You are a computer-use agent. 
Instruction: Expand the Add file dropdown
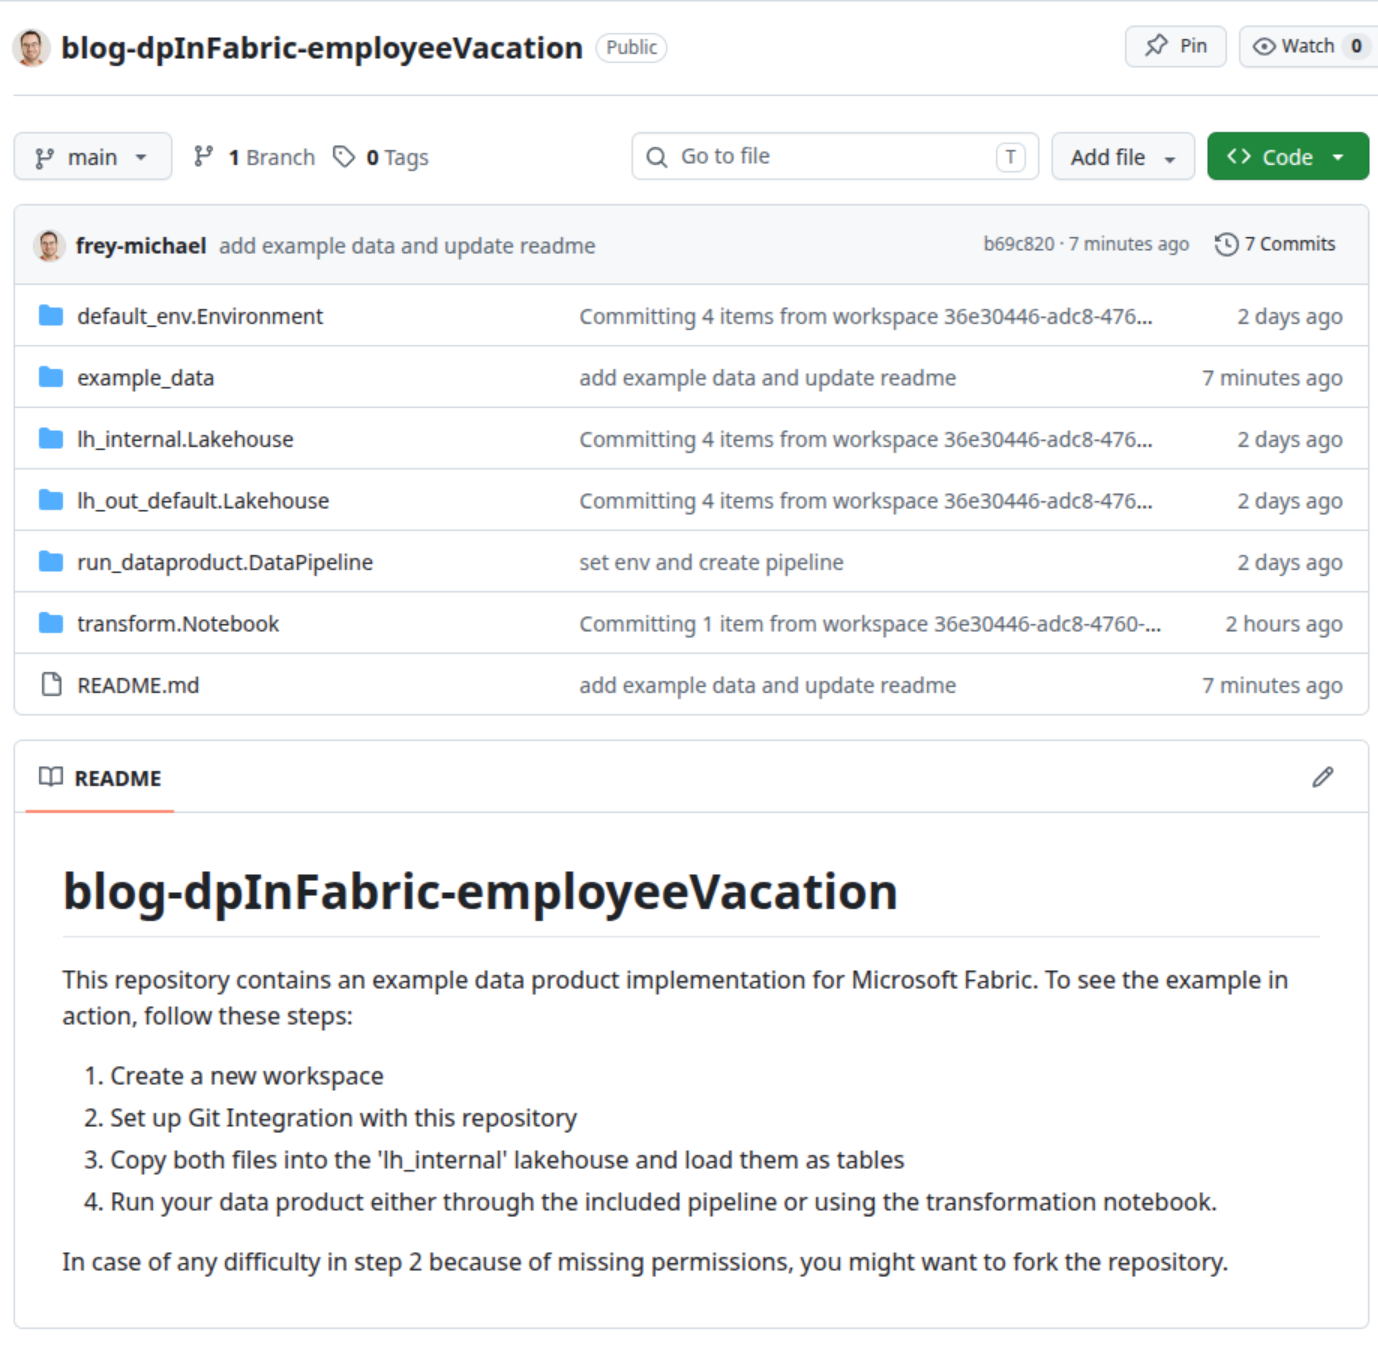(1123, 157)
